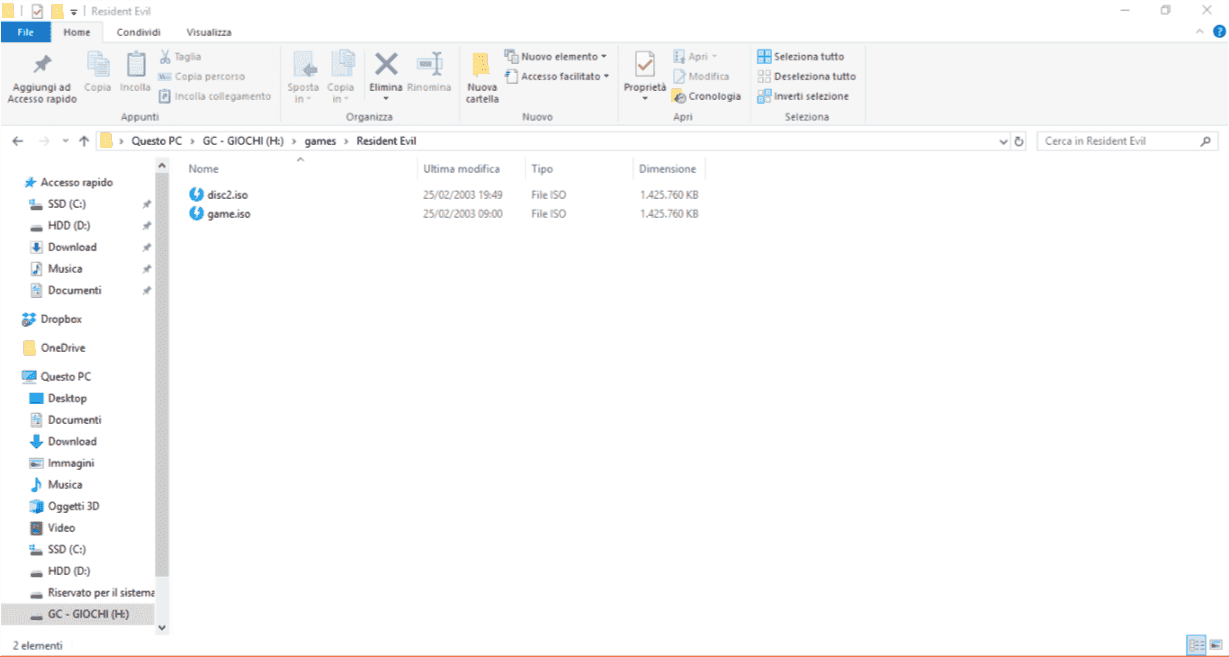Go up one folder with the up arrow
The image size is (1229, 657).
(84, 141)
